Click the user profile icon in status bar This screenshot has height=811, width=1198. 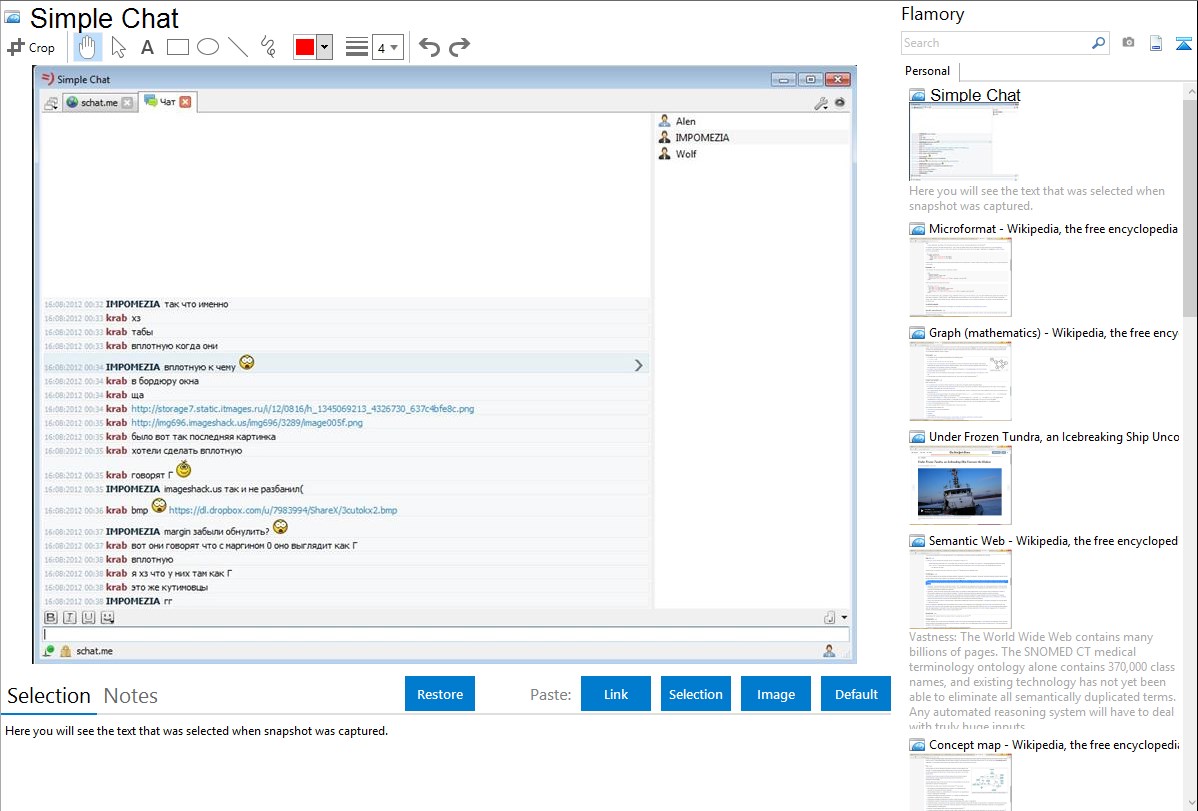coord(829,651)
